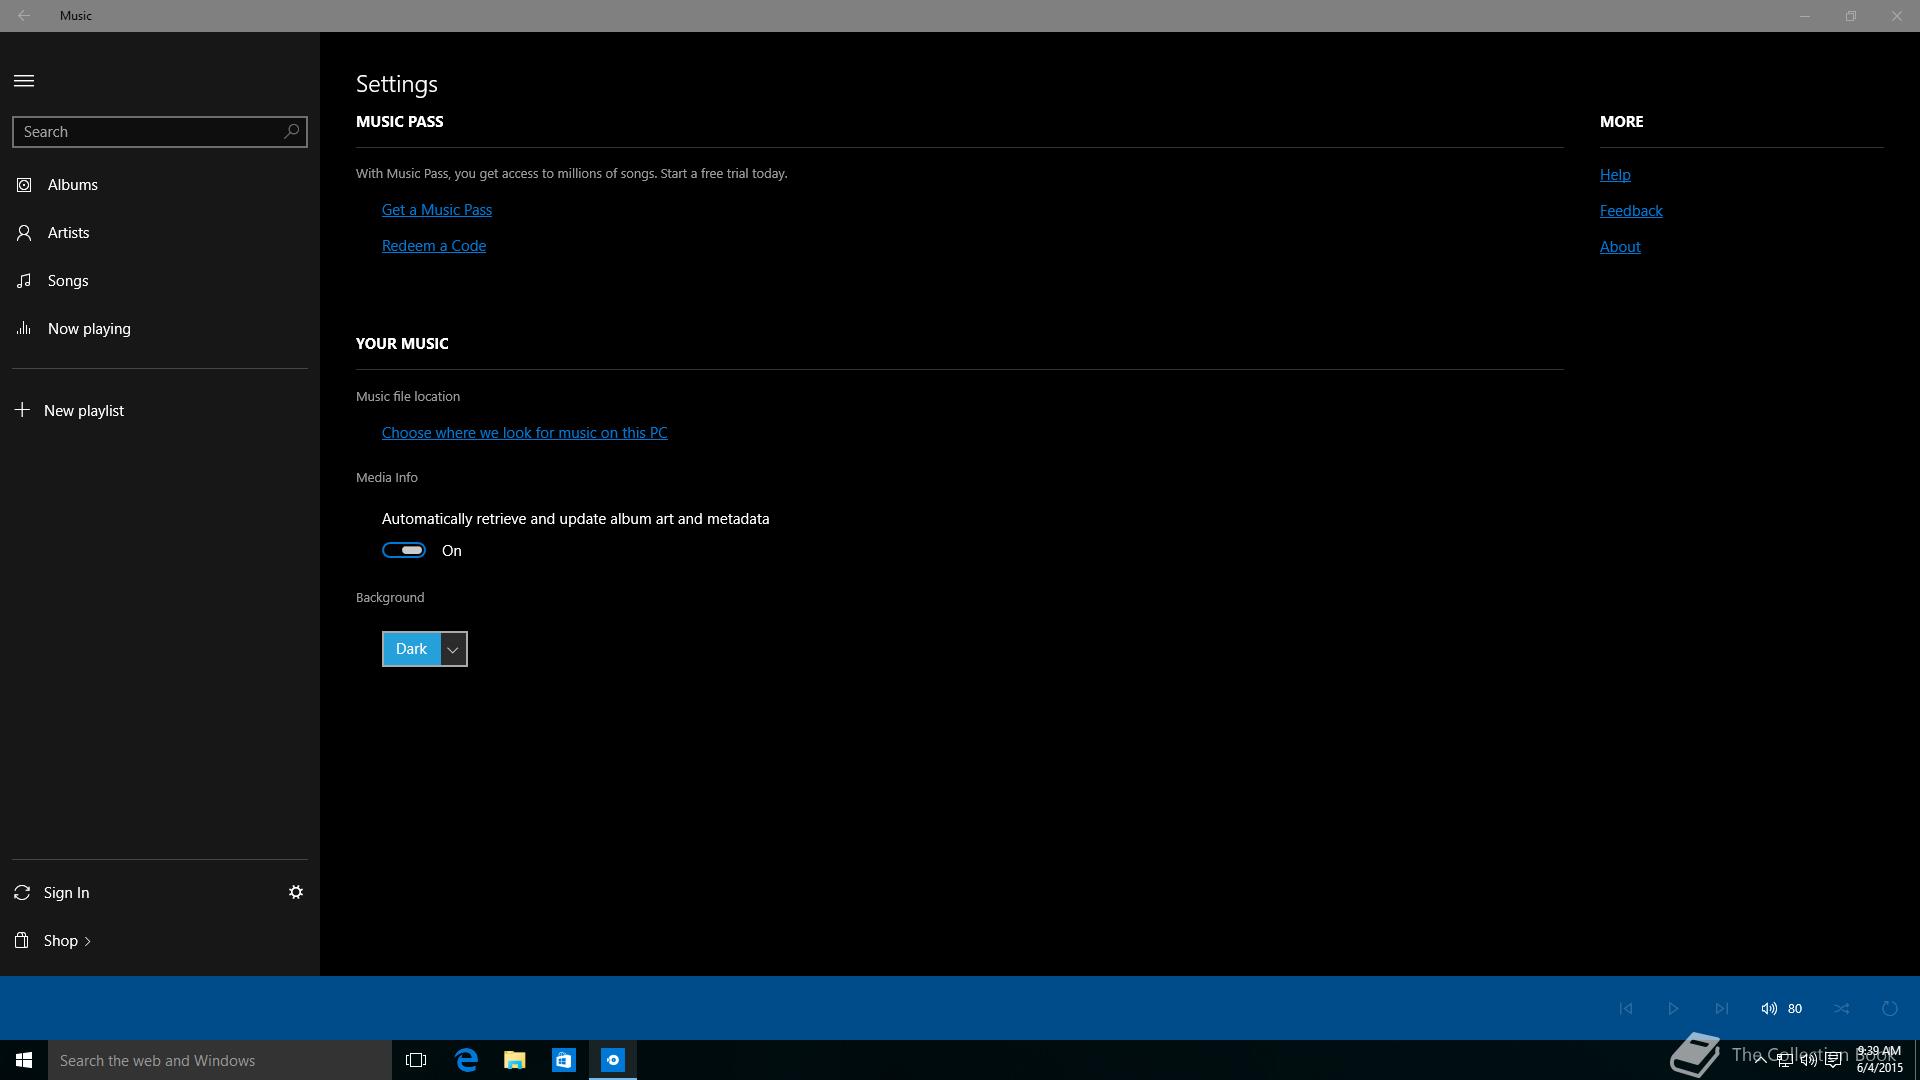The image size is (1920, 1080).
Task: Click the search magnifier icon
Action: (291, 131)
